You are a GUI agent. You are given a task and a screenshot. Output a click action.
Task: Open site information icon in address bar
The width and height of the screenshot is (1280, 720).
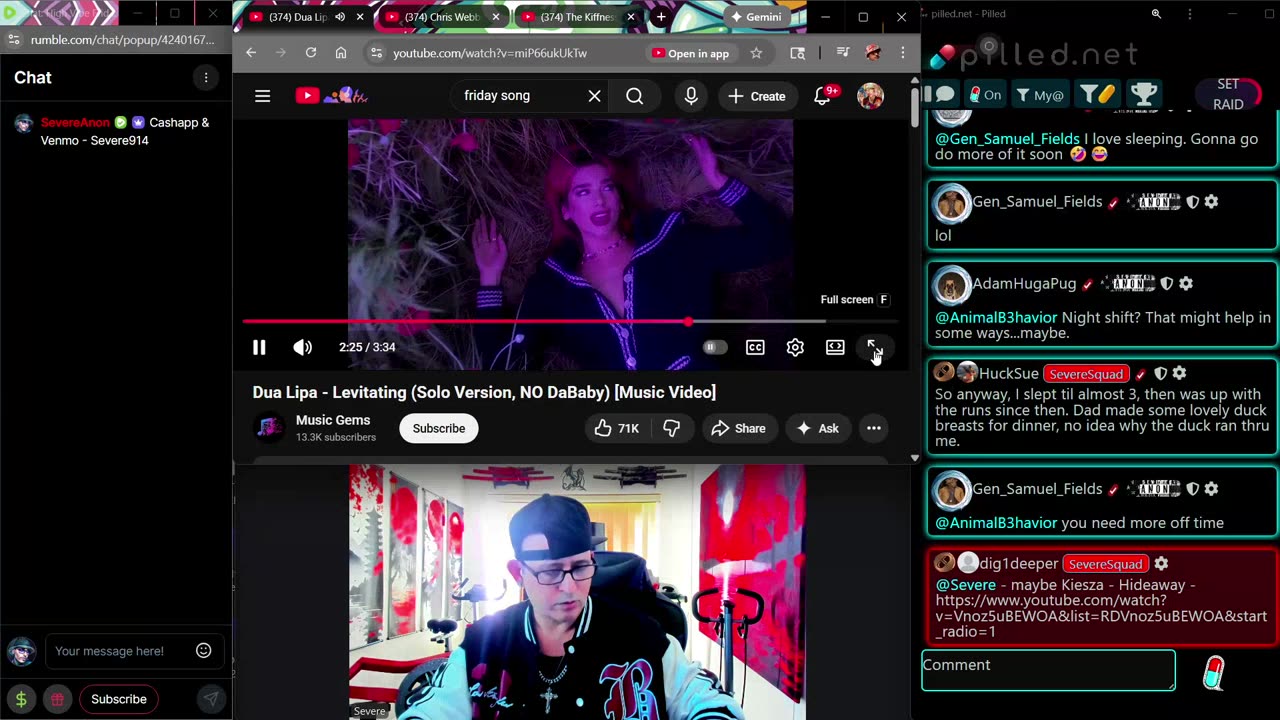point(375,53)
